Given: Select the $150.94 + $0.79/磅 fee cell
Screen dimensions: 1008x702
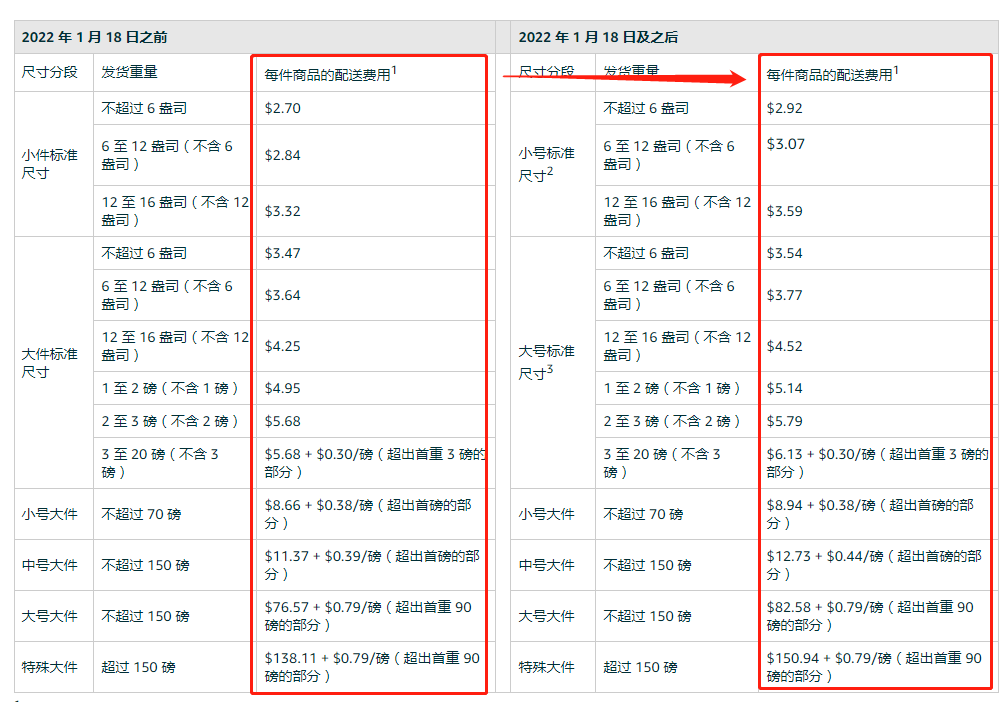Looking at the screenshot, I should pos(875,667).
